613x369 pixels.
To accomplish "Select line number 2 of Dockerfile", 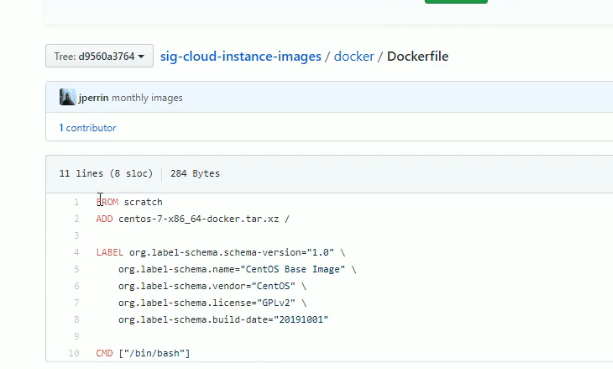I will pyautogui.click(x=76, y=219).
